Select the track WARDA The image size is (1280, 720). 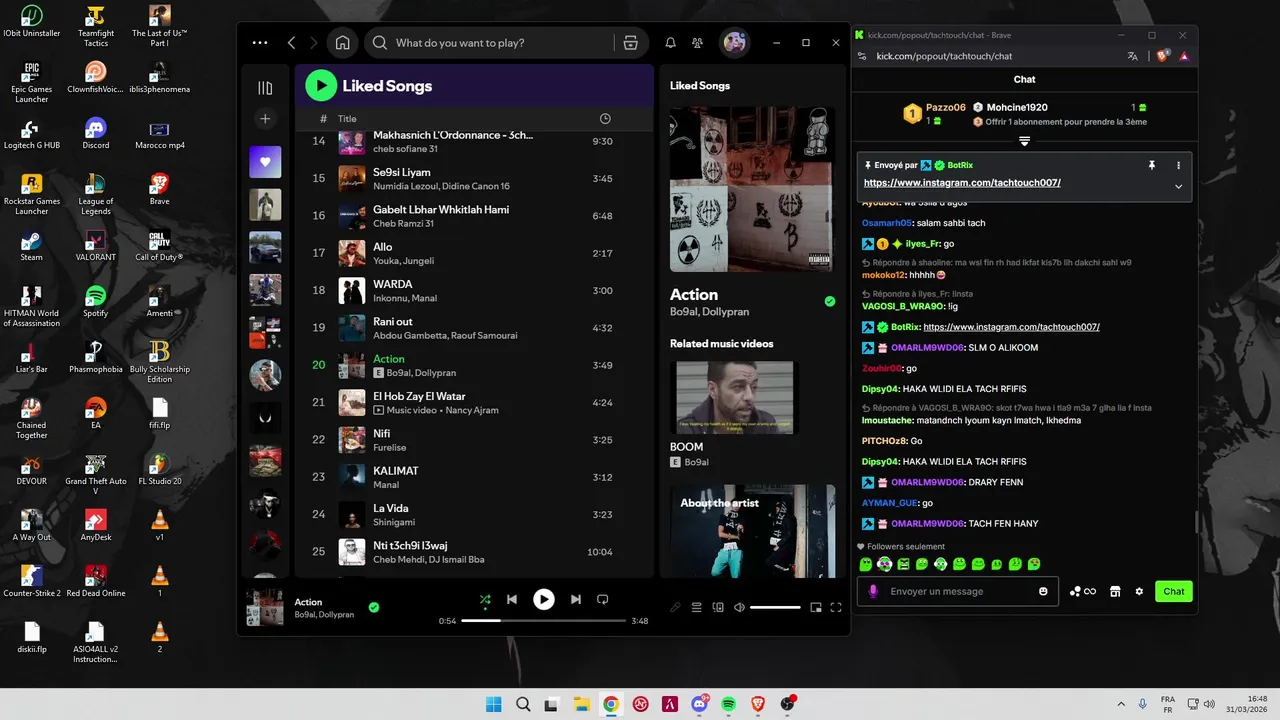click(x=474, y=290)
